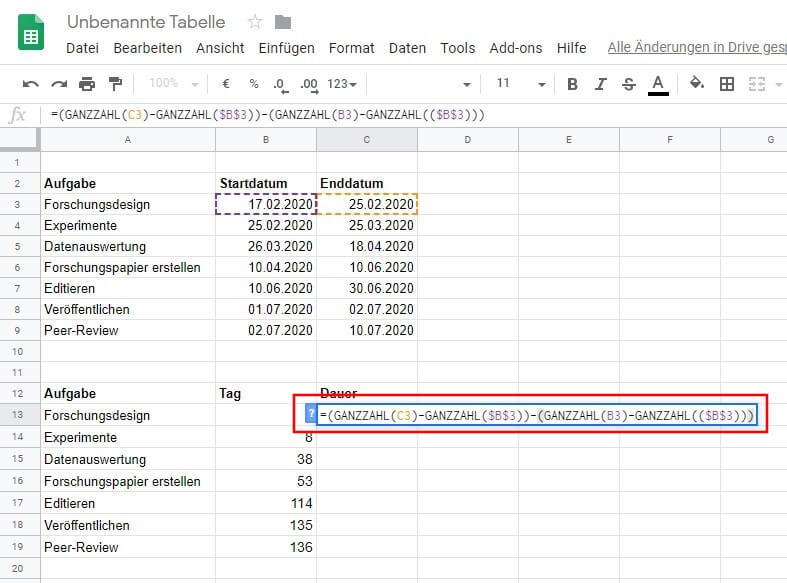This screenshot has width=787, height=583.
Task: Select column A header
Action: (128, 139)
